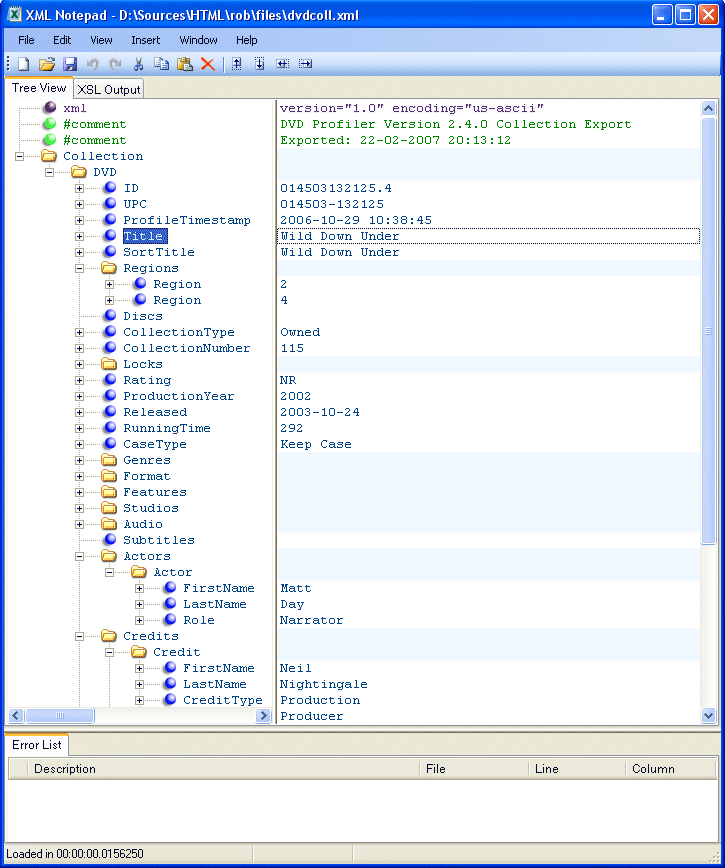Click the 'Keep Case' value
The image size is (725, 868).
click(315, 444)
